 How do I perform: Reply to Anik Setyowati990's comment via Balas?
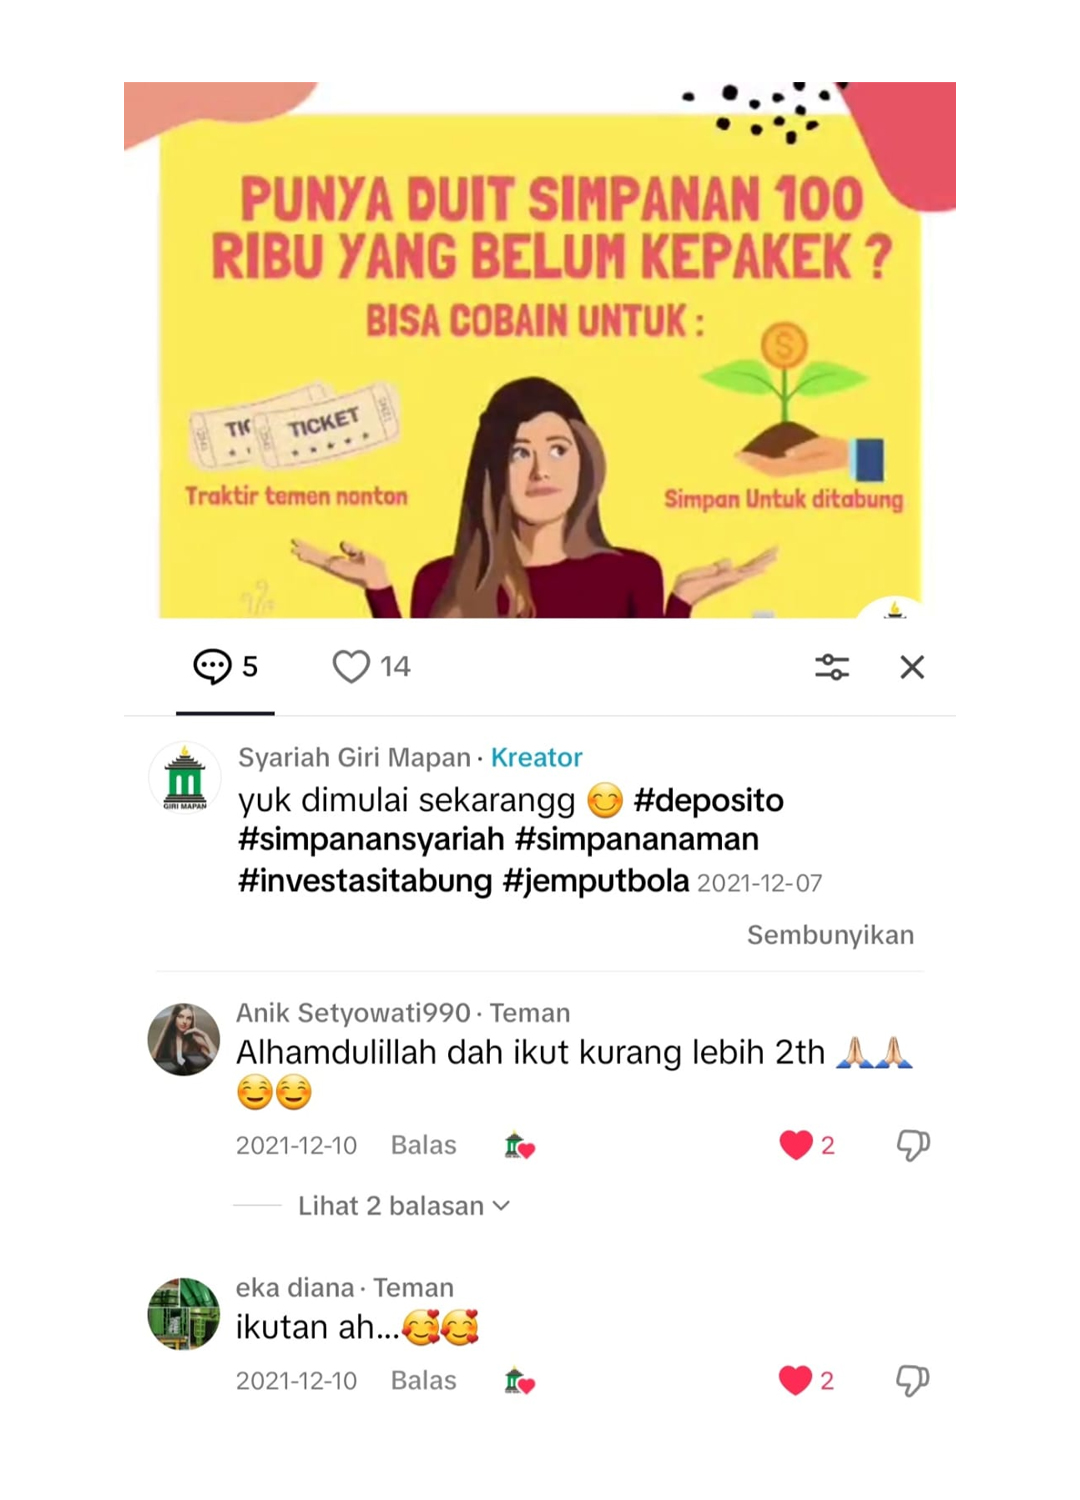tap(423, 1145)
